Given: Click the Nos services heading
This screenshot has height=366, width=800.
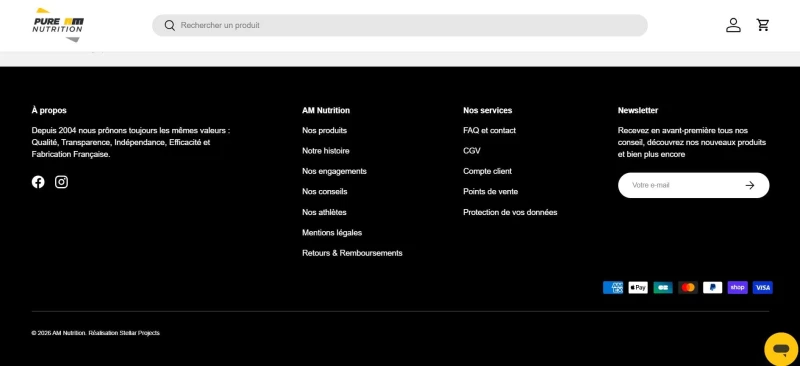Looking at the screenshot, I should (x=487, y=110).
